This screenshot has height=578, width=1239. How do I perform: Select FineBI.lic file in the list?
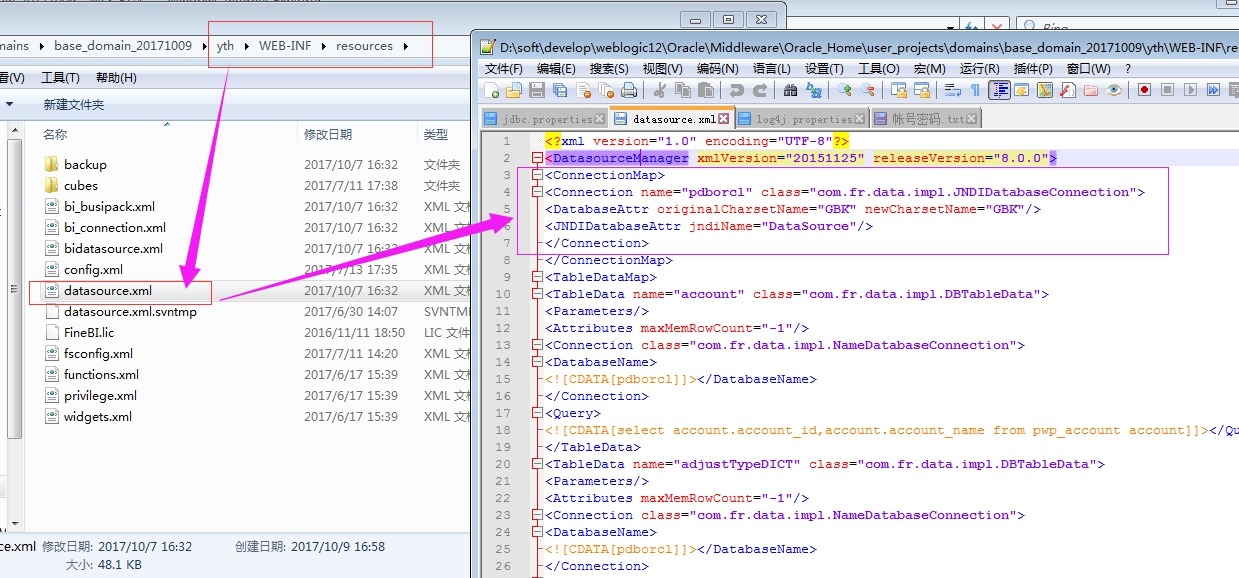(x=89, y=332)
